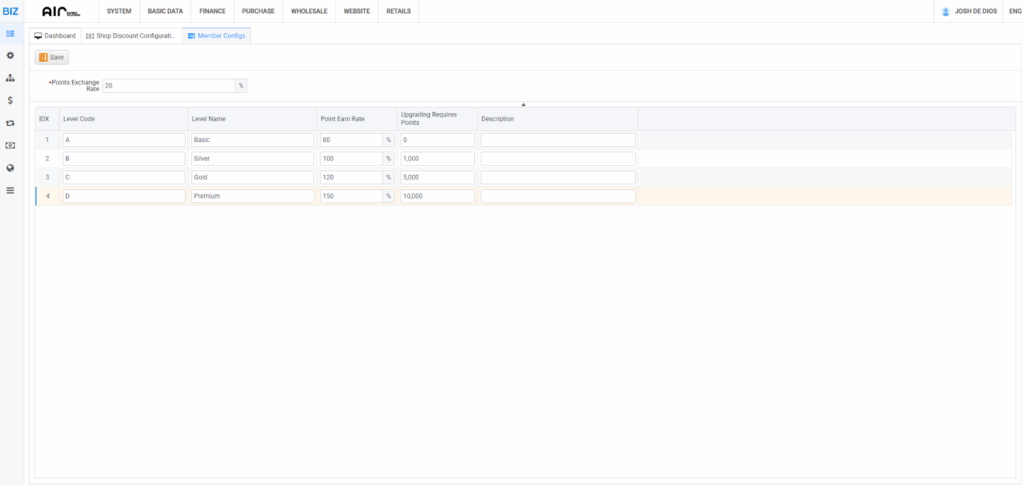Open the organization hierarchy sidebar icon
1024x485 pixels.
coord(10,78)
